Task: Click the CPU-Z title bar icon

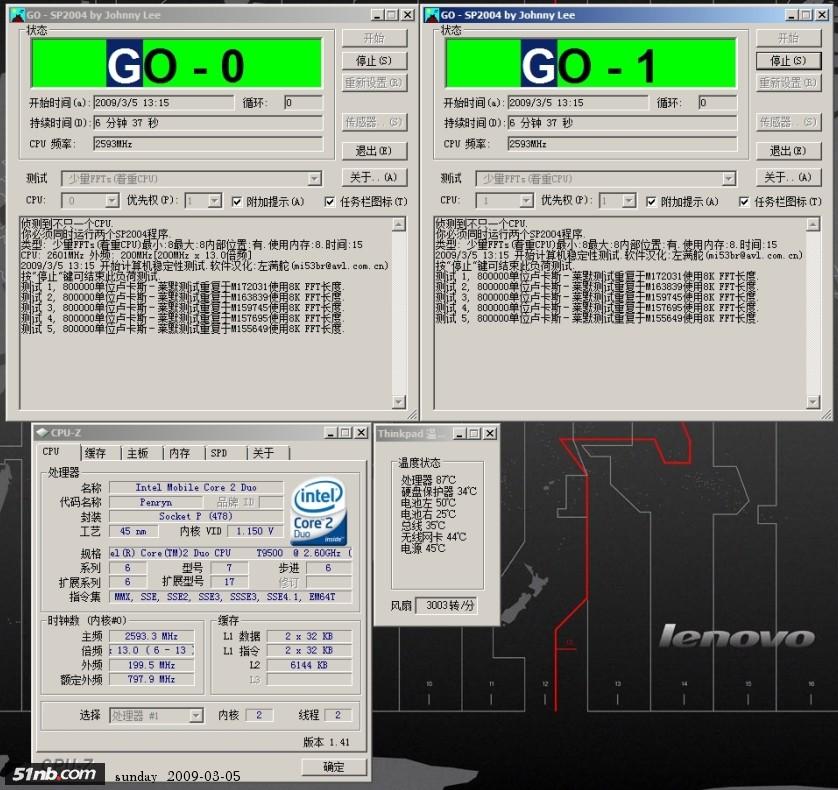Action: tap(41, 433)
